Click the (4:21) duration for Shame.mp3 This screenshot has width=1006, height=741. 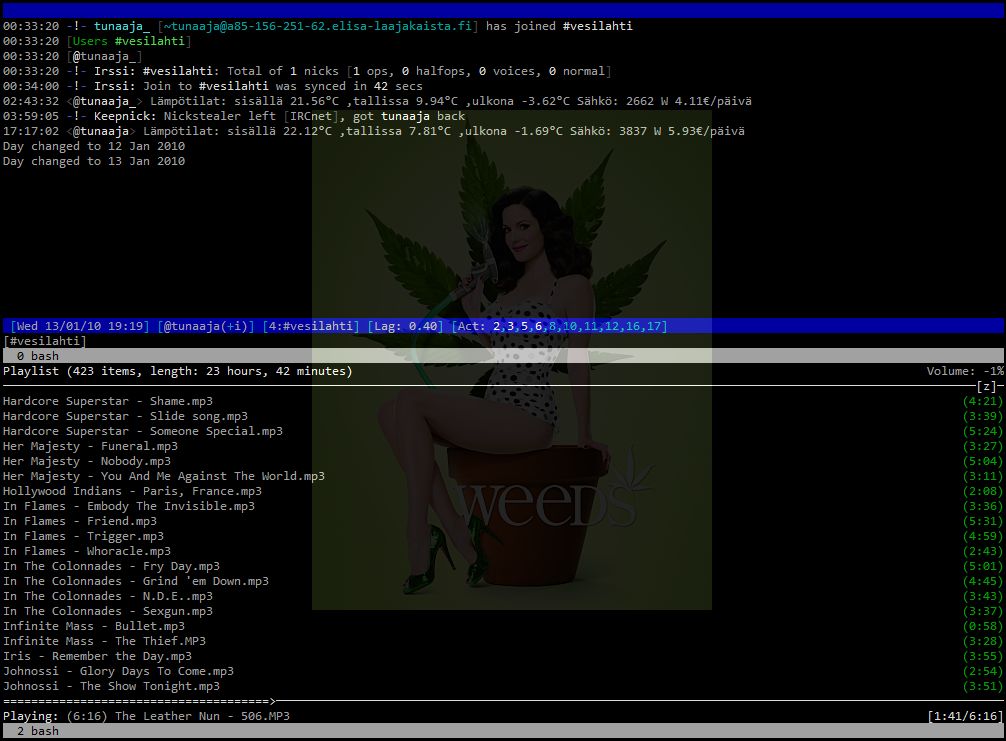[x=982, y=401]
